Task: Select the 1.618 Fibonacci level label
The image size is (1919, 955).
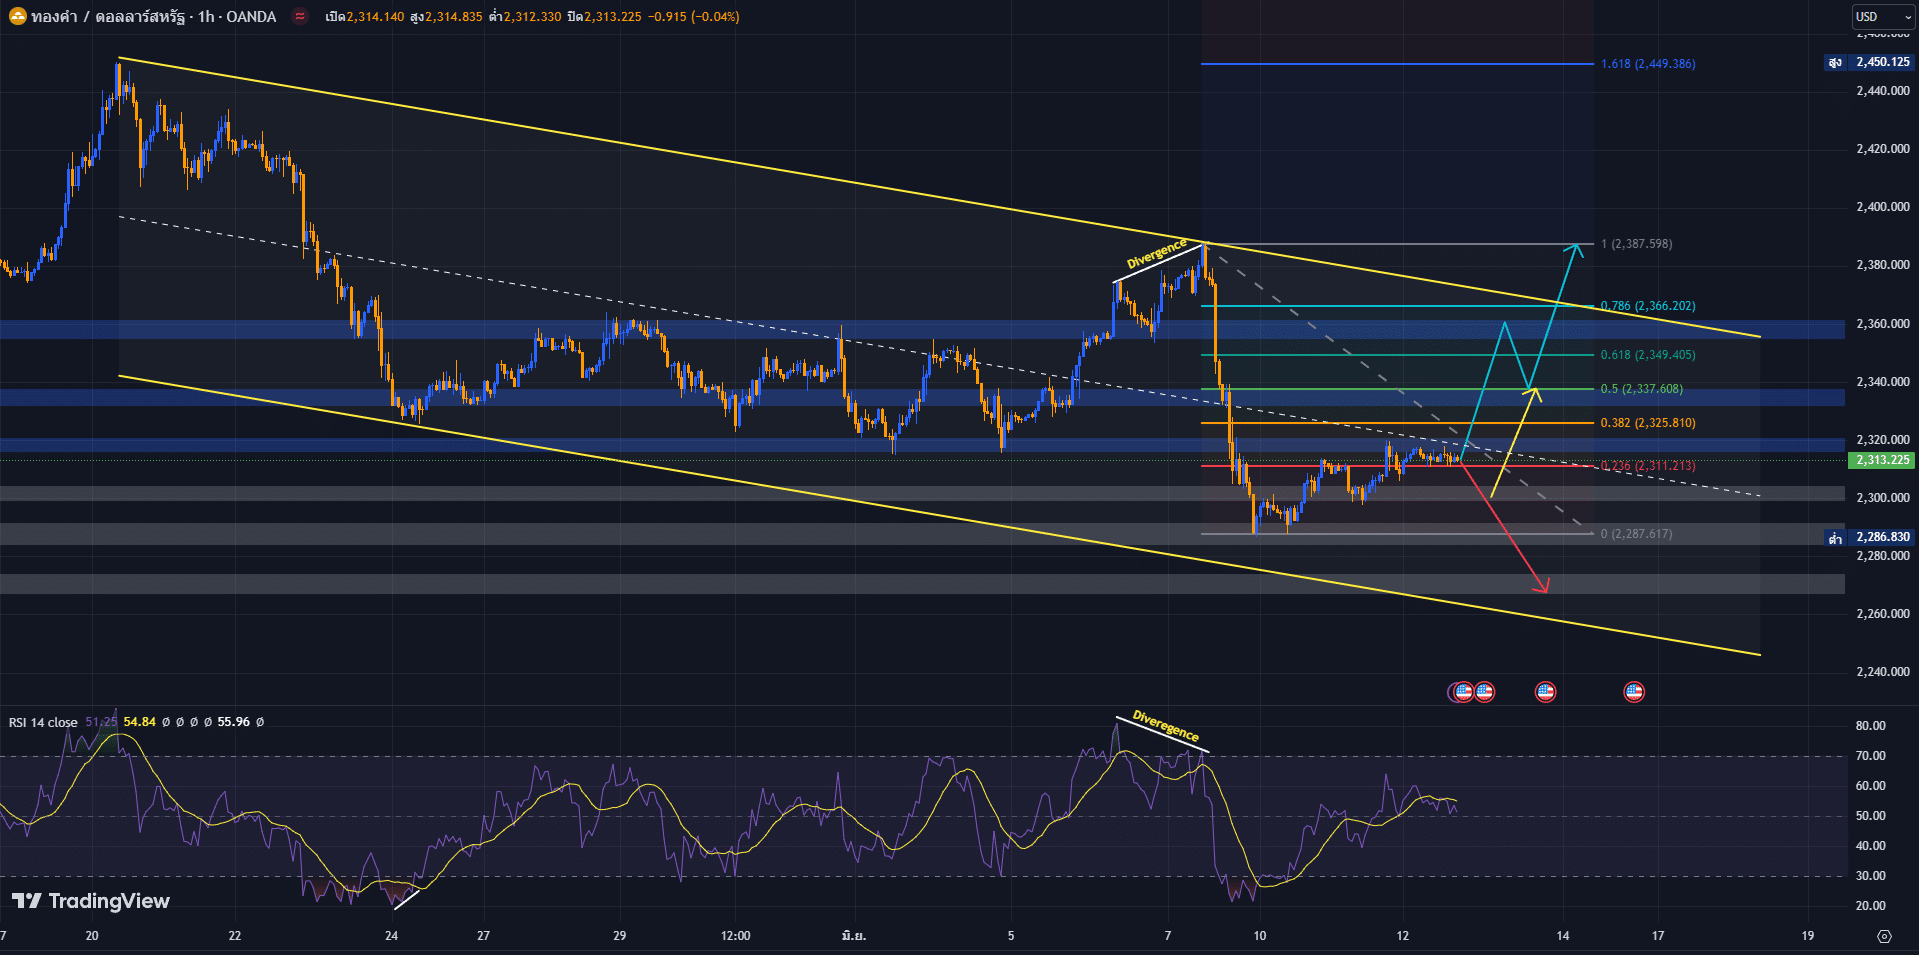Action: pyautogui.click(x=1647, y=64)
